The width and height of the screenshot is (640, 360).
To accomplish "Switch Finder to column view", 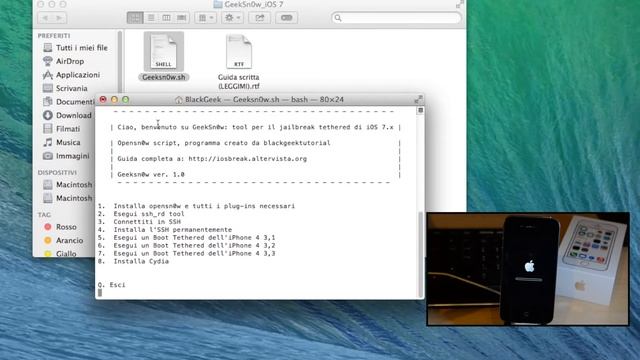I will (x=166, y=18).
